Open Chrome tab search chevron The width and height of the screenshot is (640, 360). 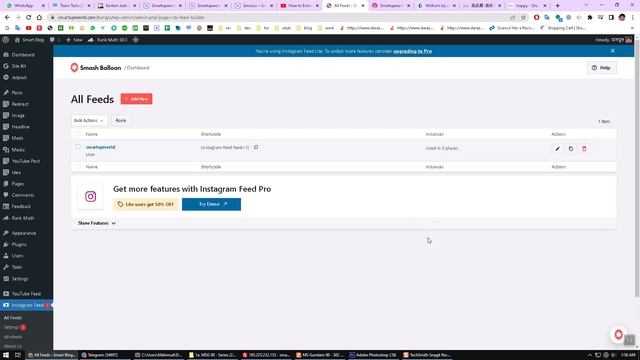pyautogui.click(x=586, y=6)
